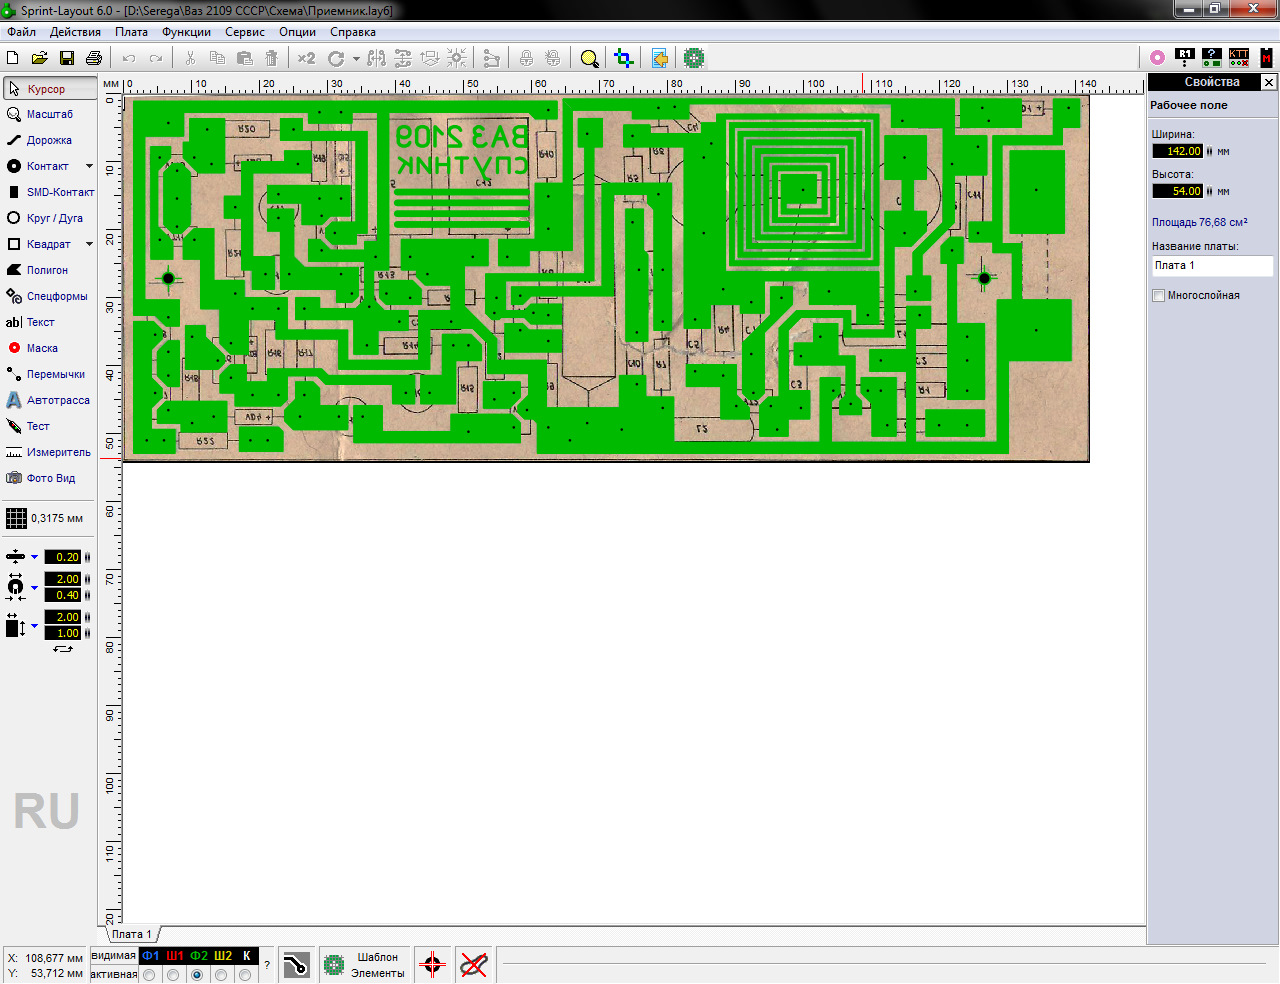This screenshot has height=984, width=1280.
Task: Select the Контакт pad tool
Action: (x=42, y=166)
